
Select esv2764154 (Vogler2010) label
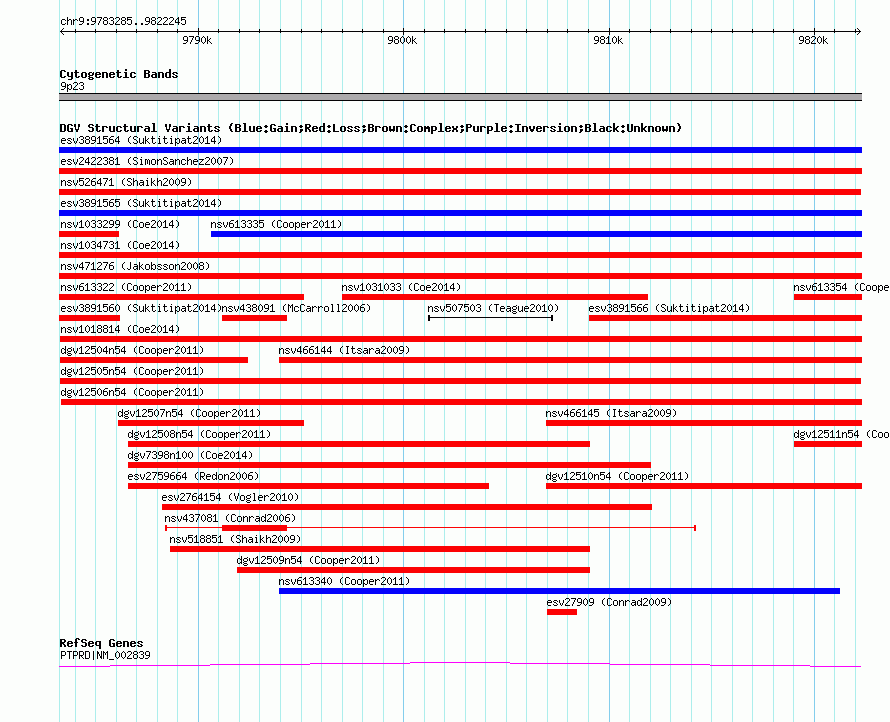pos(230,497)
